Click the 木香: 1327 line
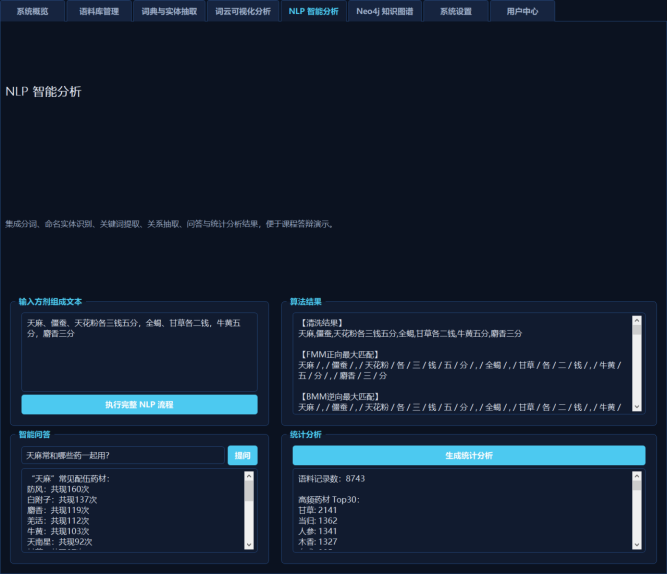 [x=317, y=542]
